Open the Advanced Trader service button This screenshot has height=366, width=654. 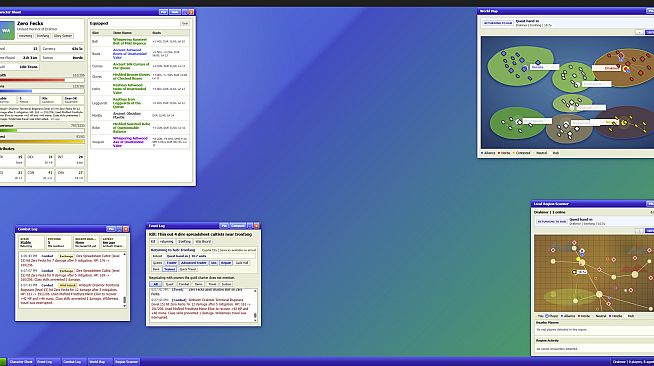[194, 263]
